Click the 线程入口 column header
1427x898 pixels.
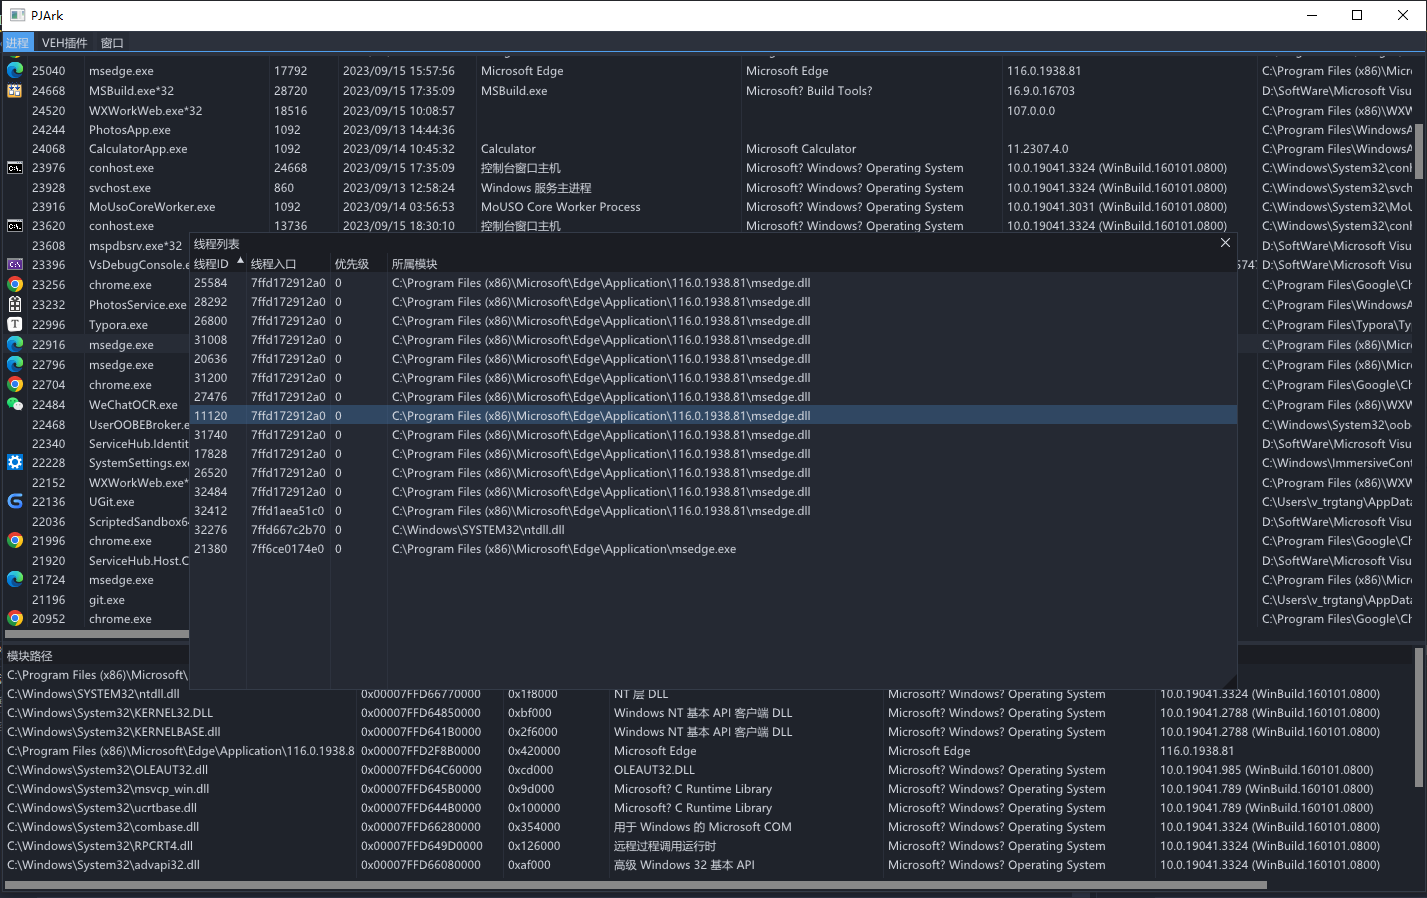click(288, 264)
